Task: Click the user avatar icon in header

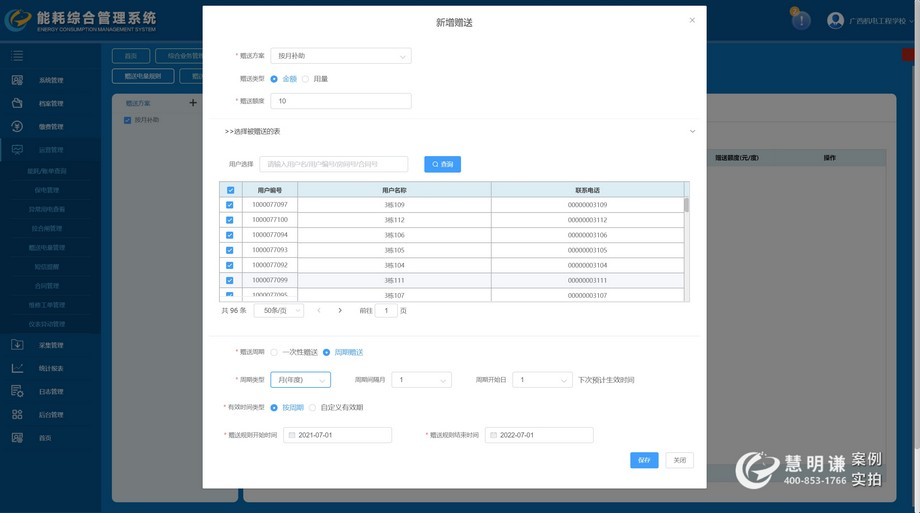Action: (x=835, y=20)
